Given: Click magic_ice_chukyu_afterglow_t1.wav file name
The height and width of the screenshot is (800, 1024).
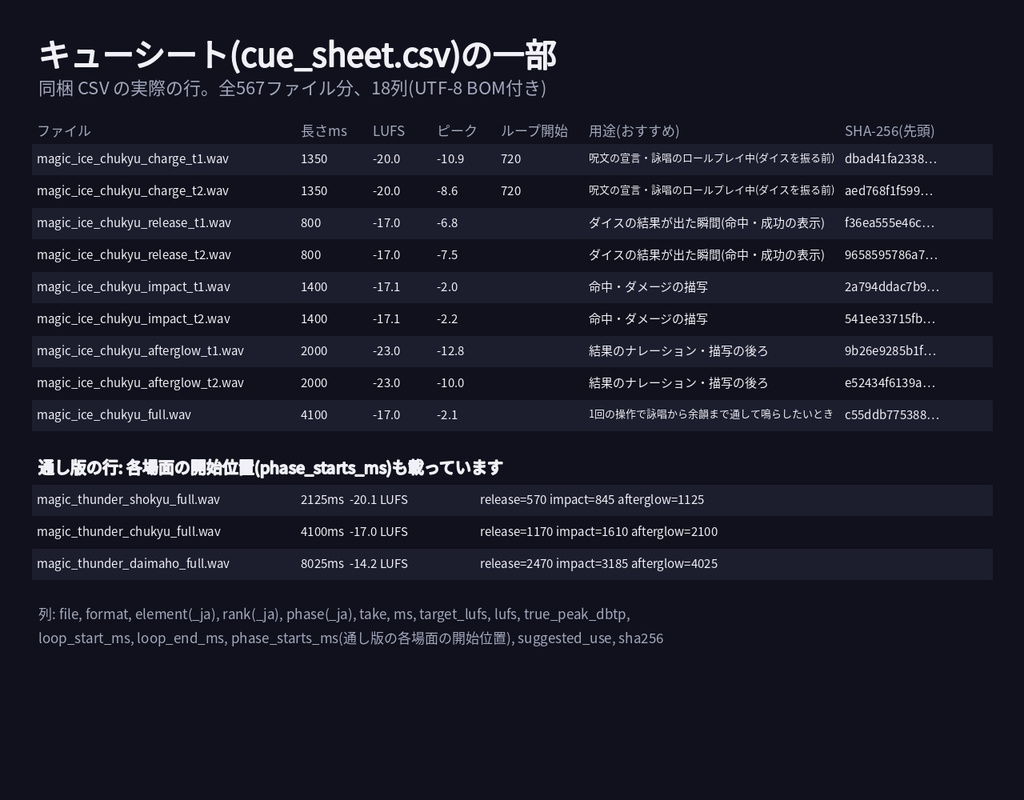Looking at the screenshot, I should [140, 351].
